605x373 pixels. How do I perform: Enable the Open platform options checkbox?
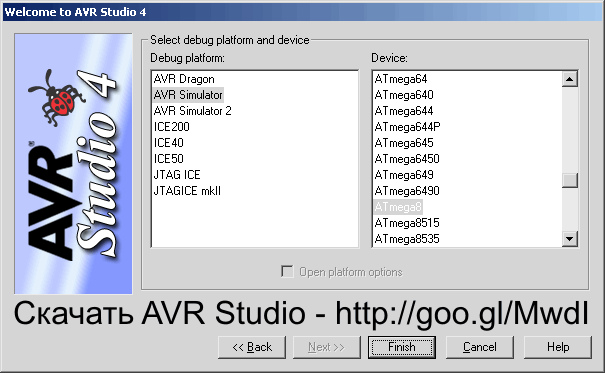[x=287, y=272]
